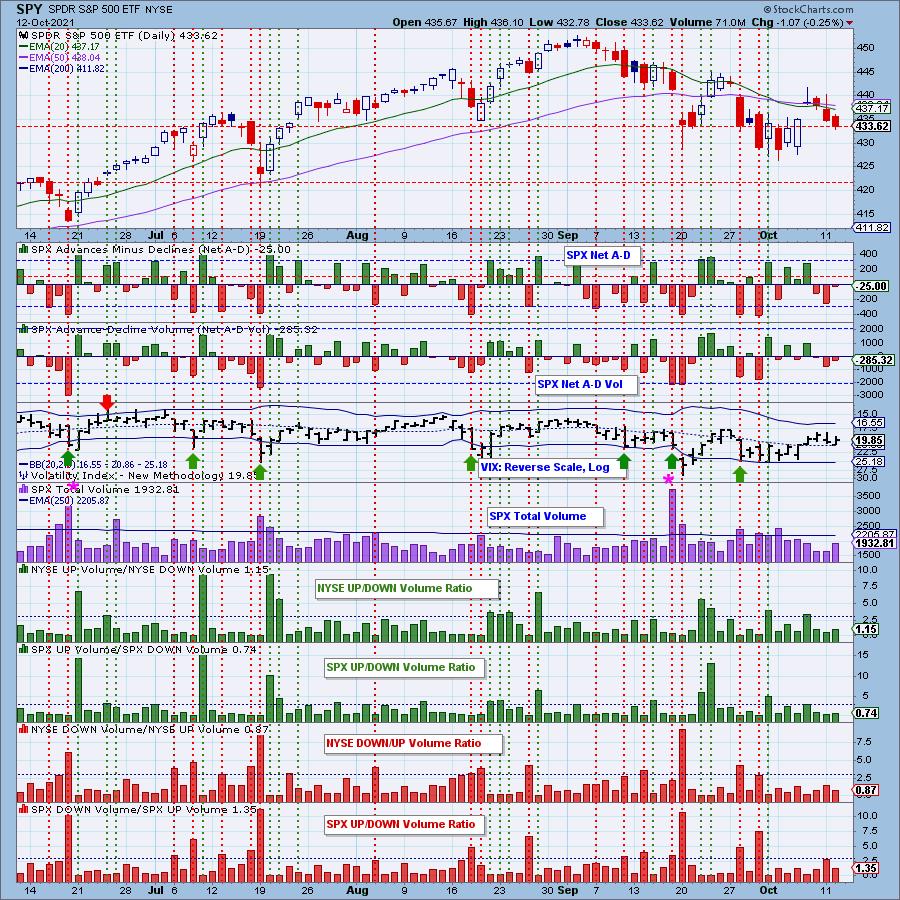Click green up arrow under VIX near June 21
This screenshot has height=900, width=900.
click(68, 458)
